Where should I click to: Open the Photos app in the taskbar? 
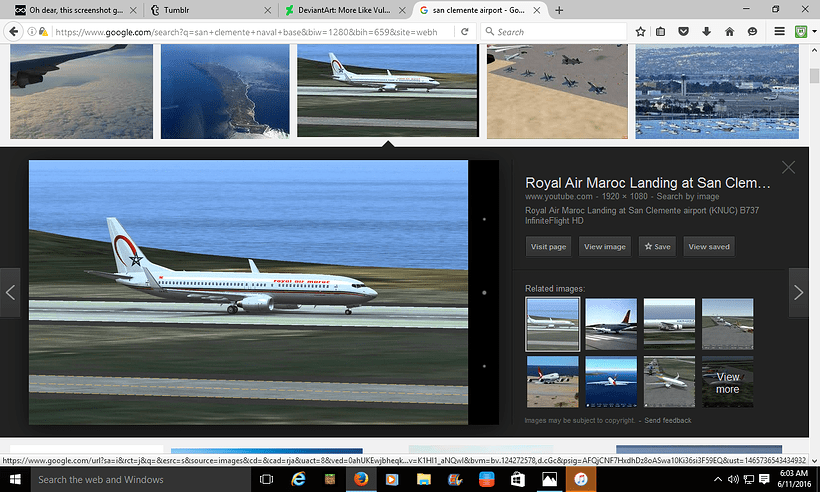tap(549, 479)
